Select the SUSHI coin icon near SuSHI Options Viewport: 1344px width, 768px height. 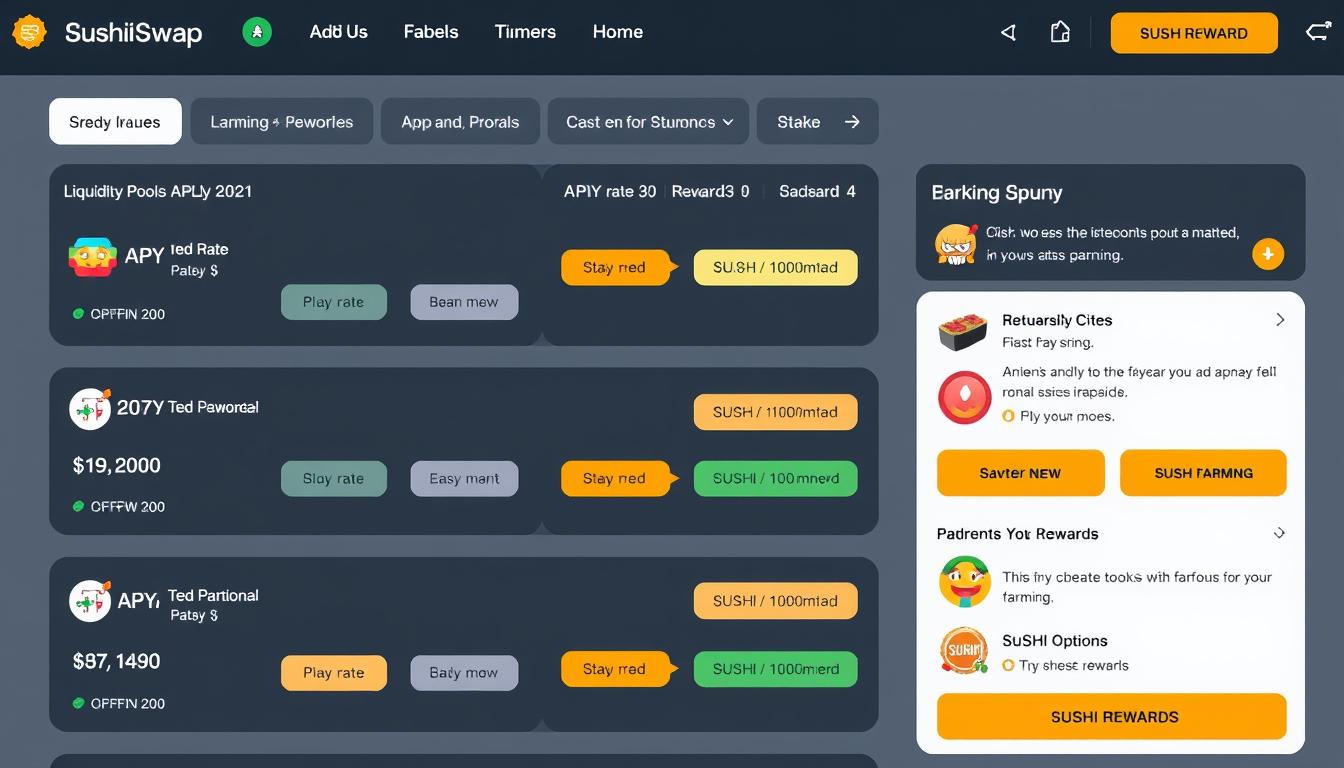pyautogui.click(x=963, y=648)
